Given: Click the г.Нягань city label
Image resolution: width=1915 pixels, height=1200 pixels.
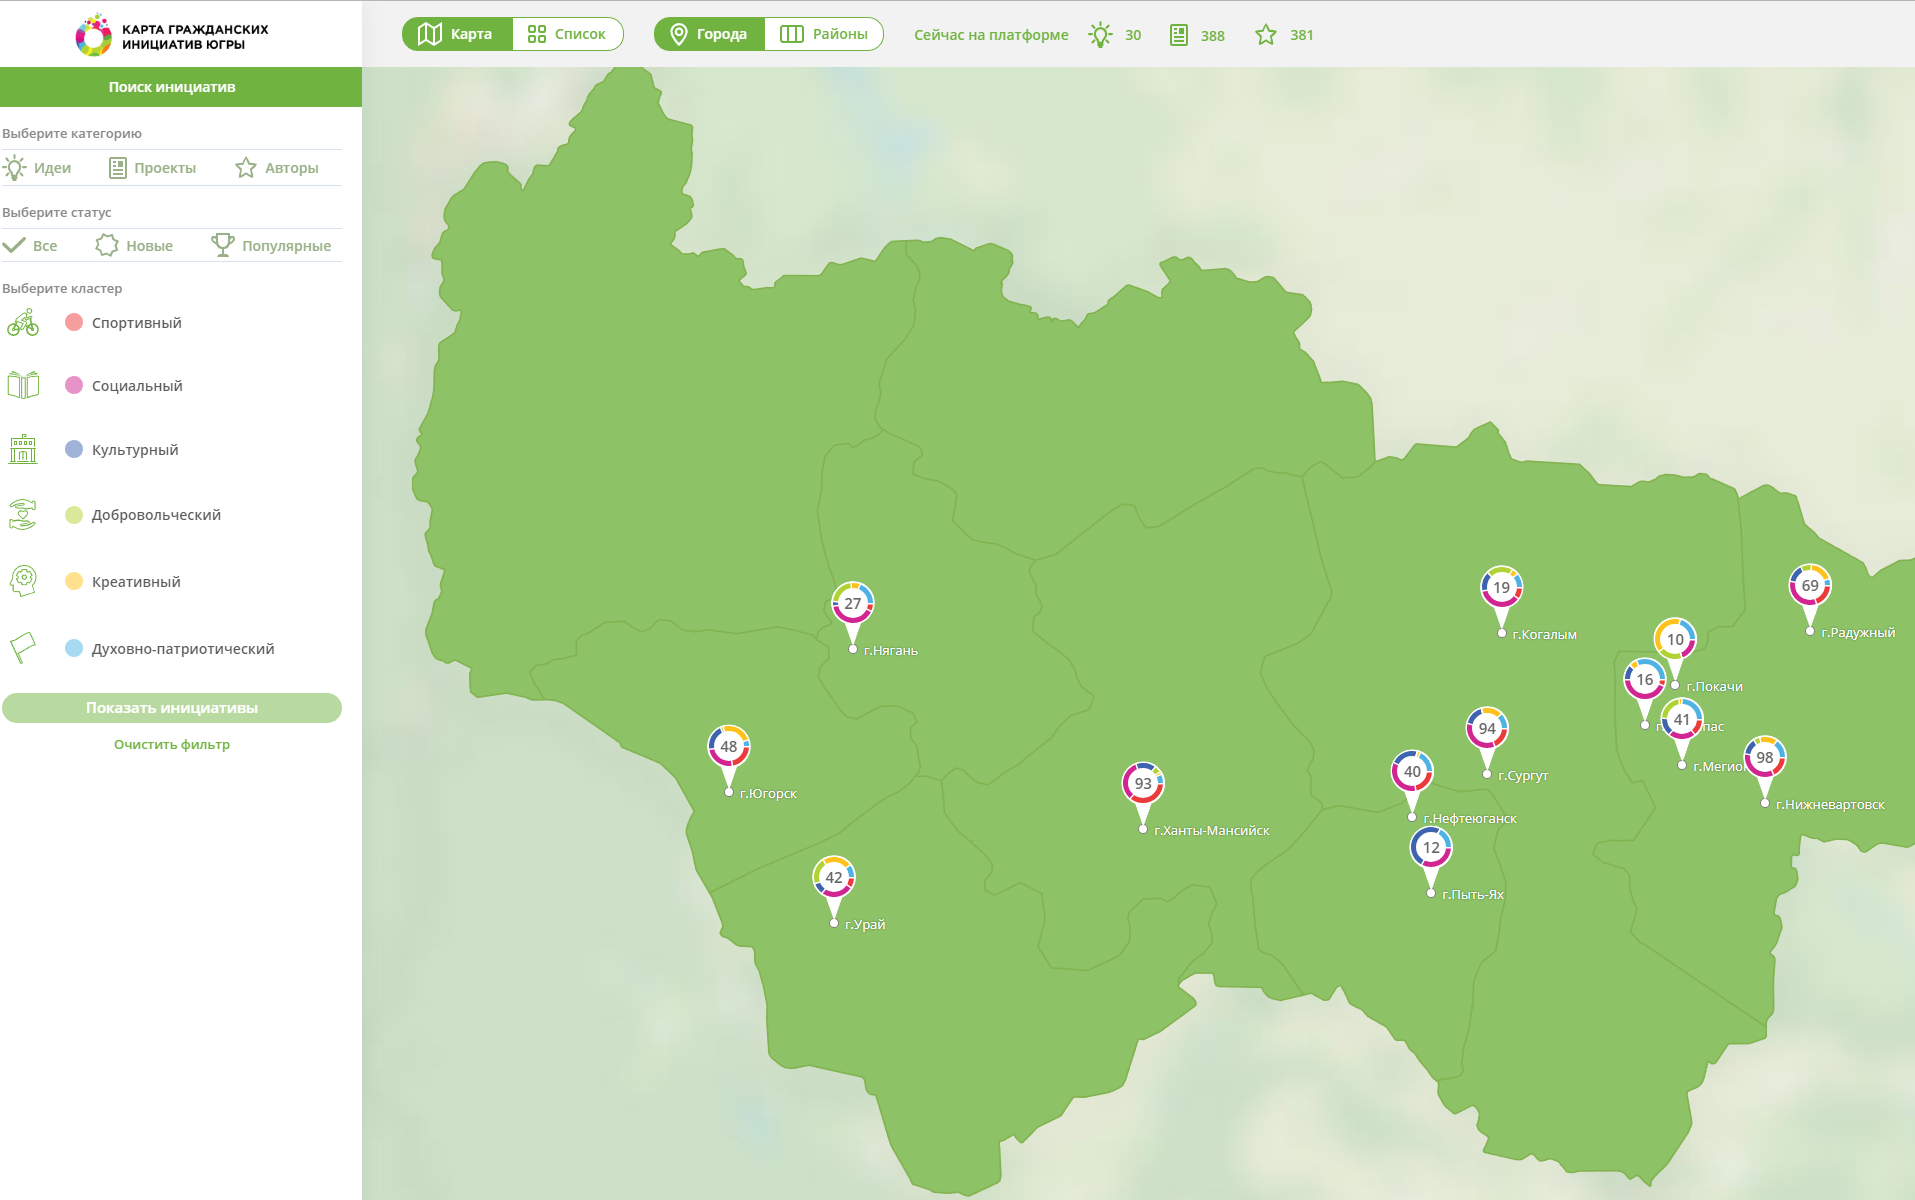Looking at the screenshot, I should tap(891, 651).
